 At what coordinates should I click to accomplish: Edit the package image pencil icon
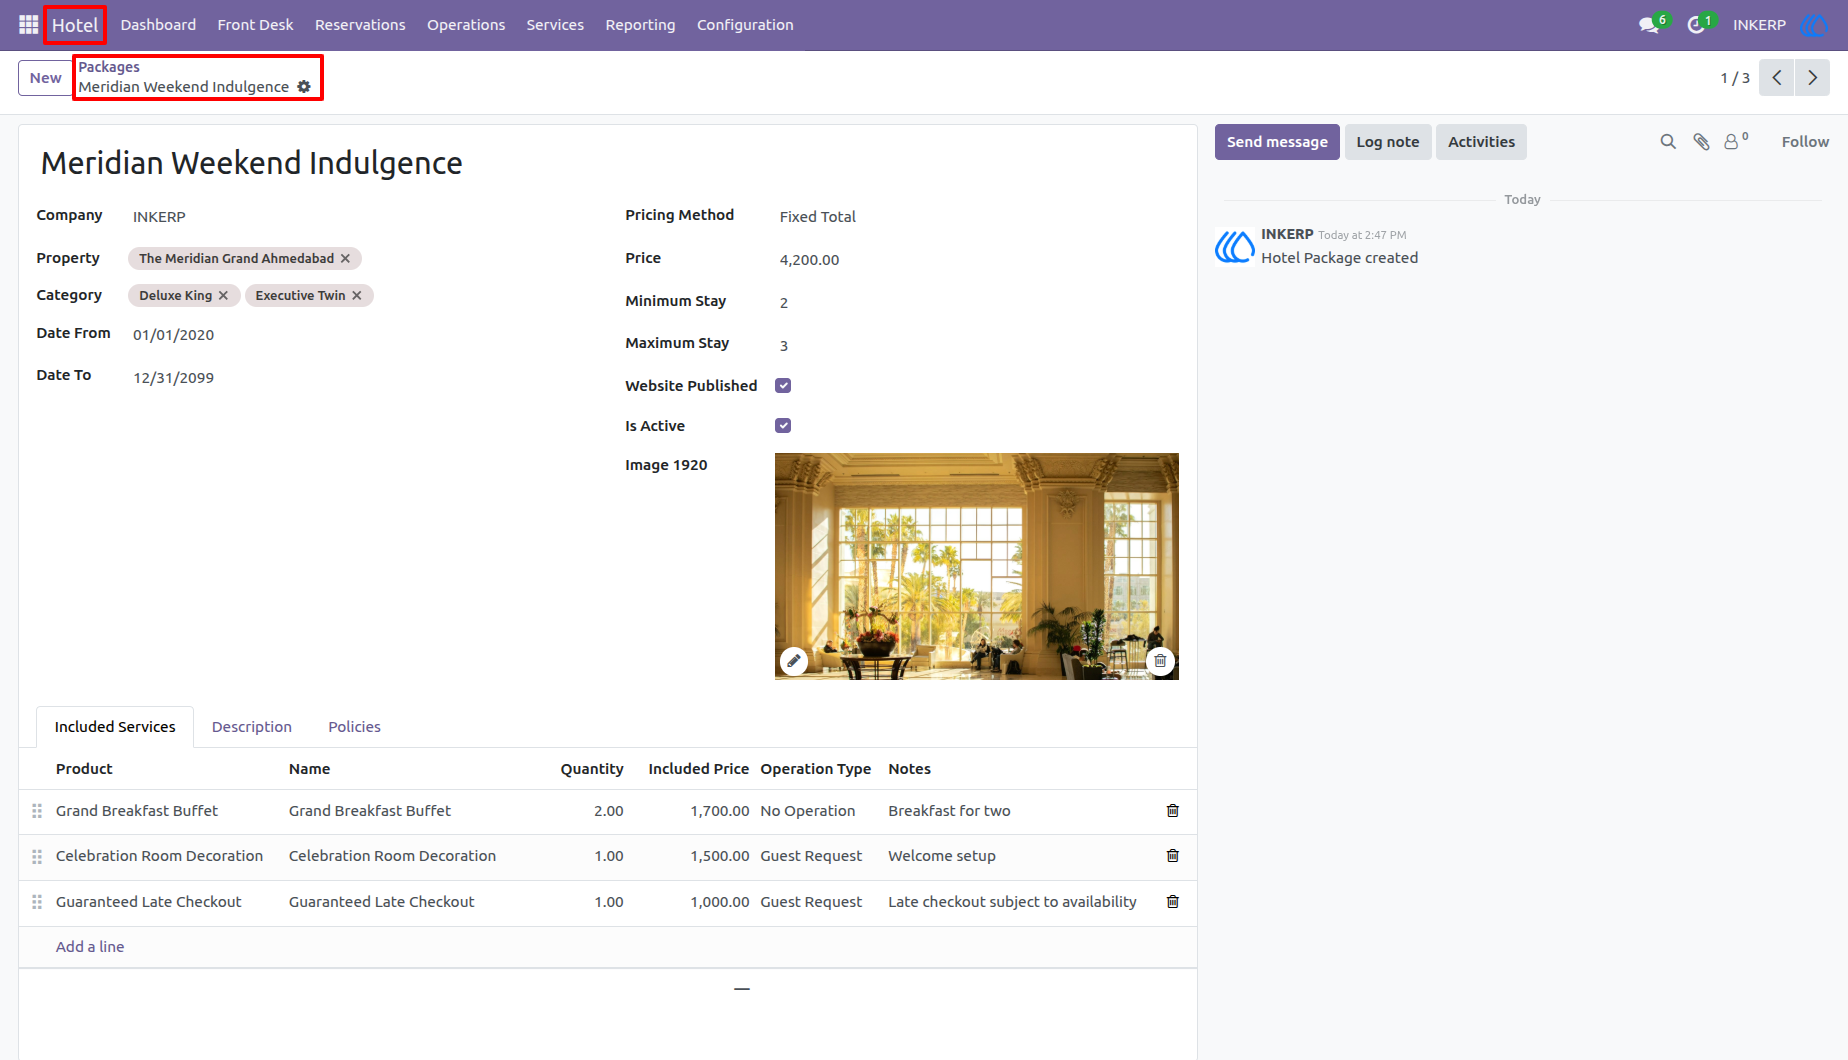click(794, 661)
